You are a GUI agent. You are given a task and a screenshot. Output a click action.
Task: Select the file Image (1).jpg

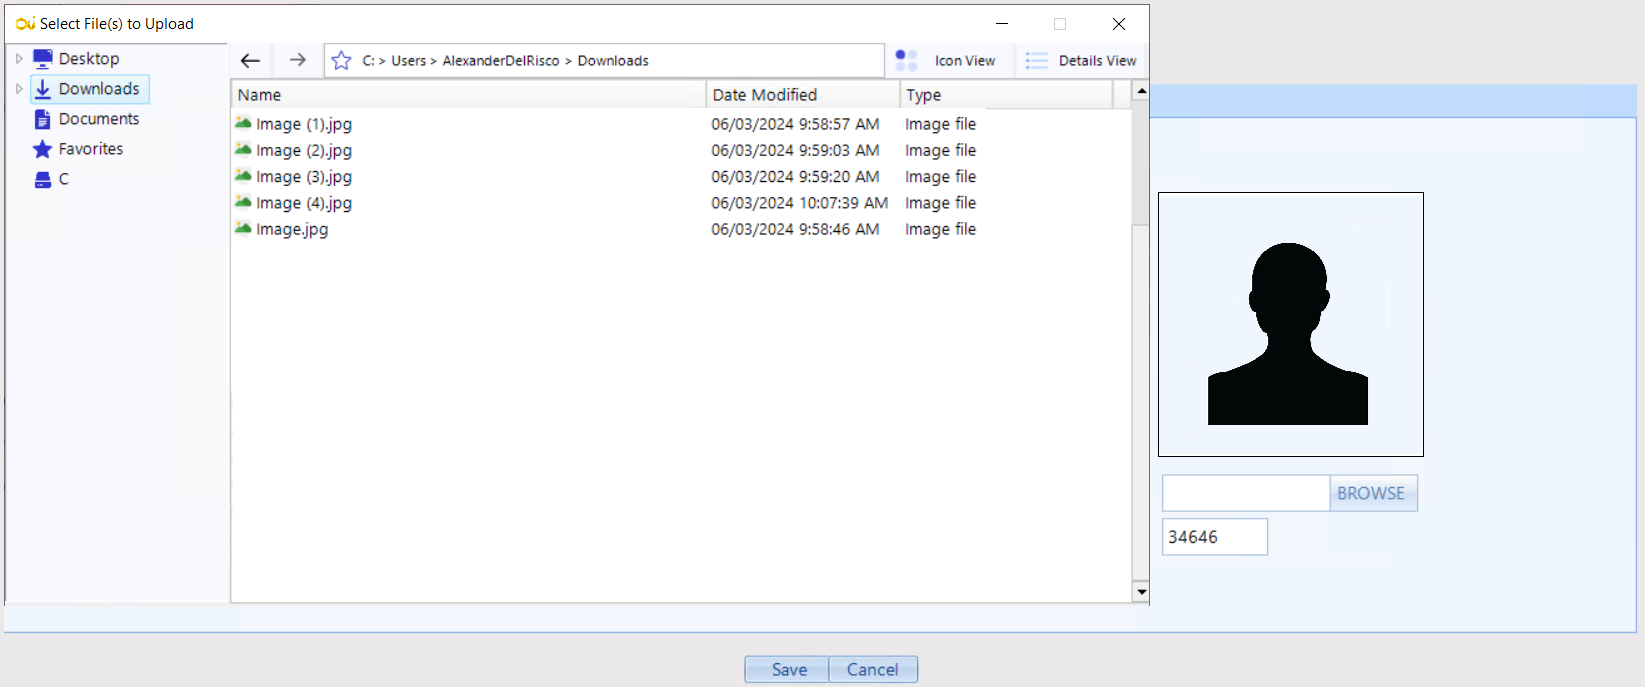(x=303, y=124)
